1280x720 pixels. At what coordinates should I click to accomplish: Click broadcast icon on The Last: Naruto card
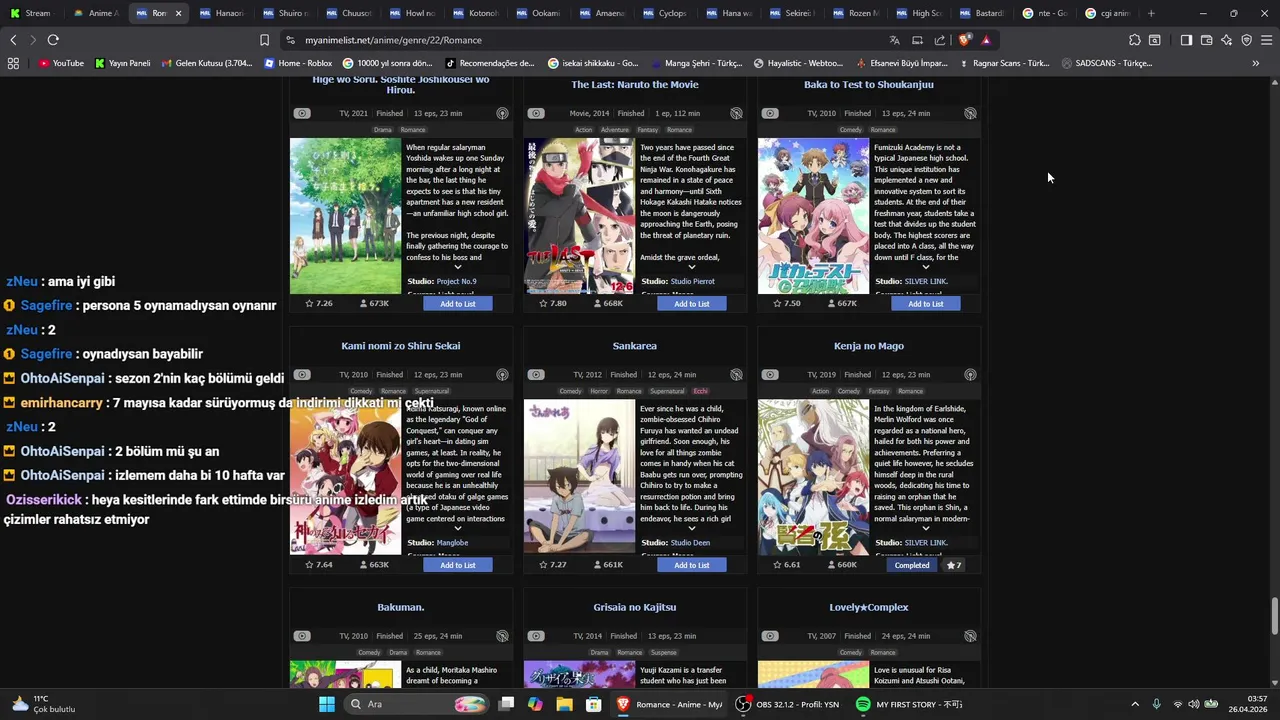[736, 113]
